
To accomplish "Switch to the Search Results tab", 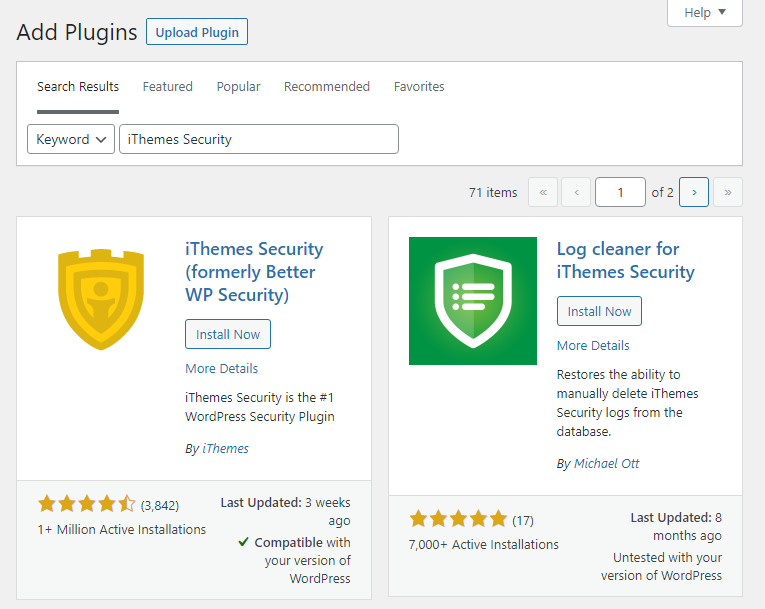I will pos(78,87).
